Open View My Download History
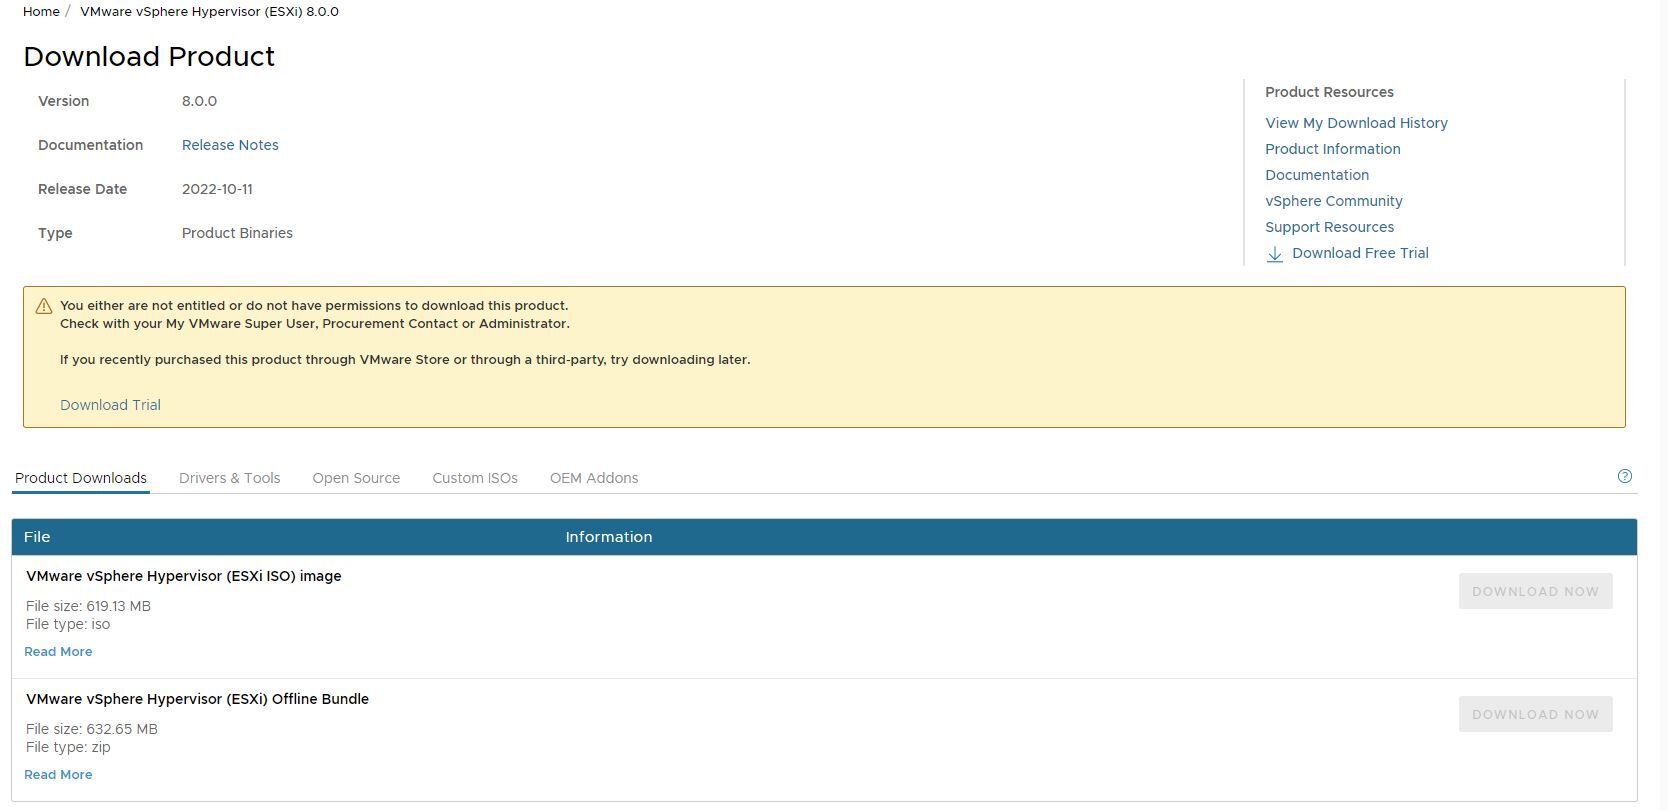The image size is (1668, 811). click(1356, 123)
